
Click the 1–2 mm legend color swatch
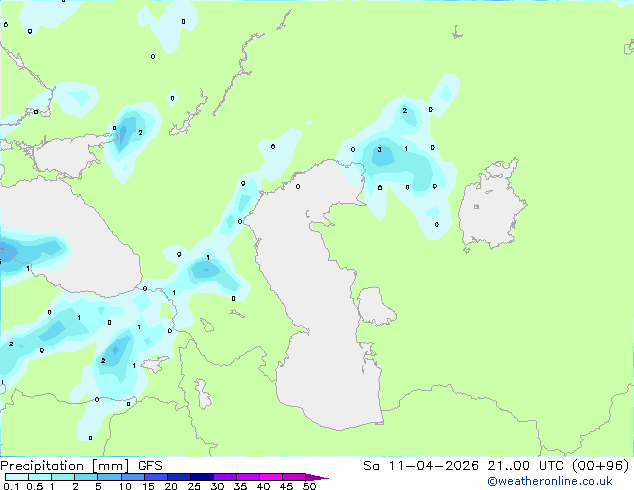point(63,477)
